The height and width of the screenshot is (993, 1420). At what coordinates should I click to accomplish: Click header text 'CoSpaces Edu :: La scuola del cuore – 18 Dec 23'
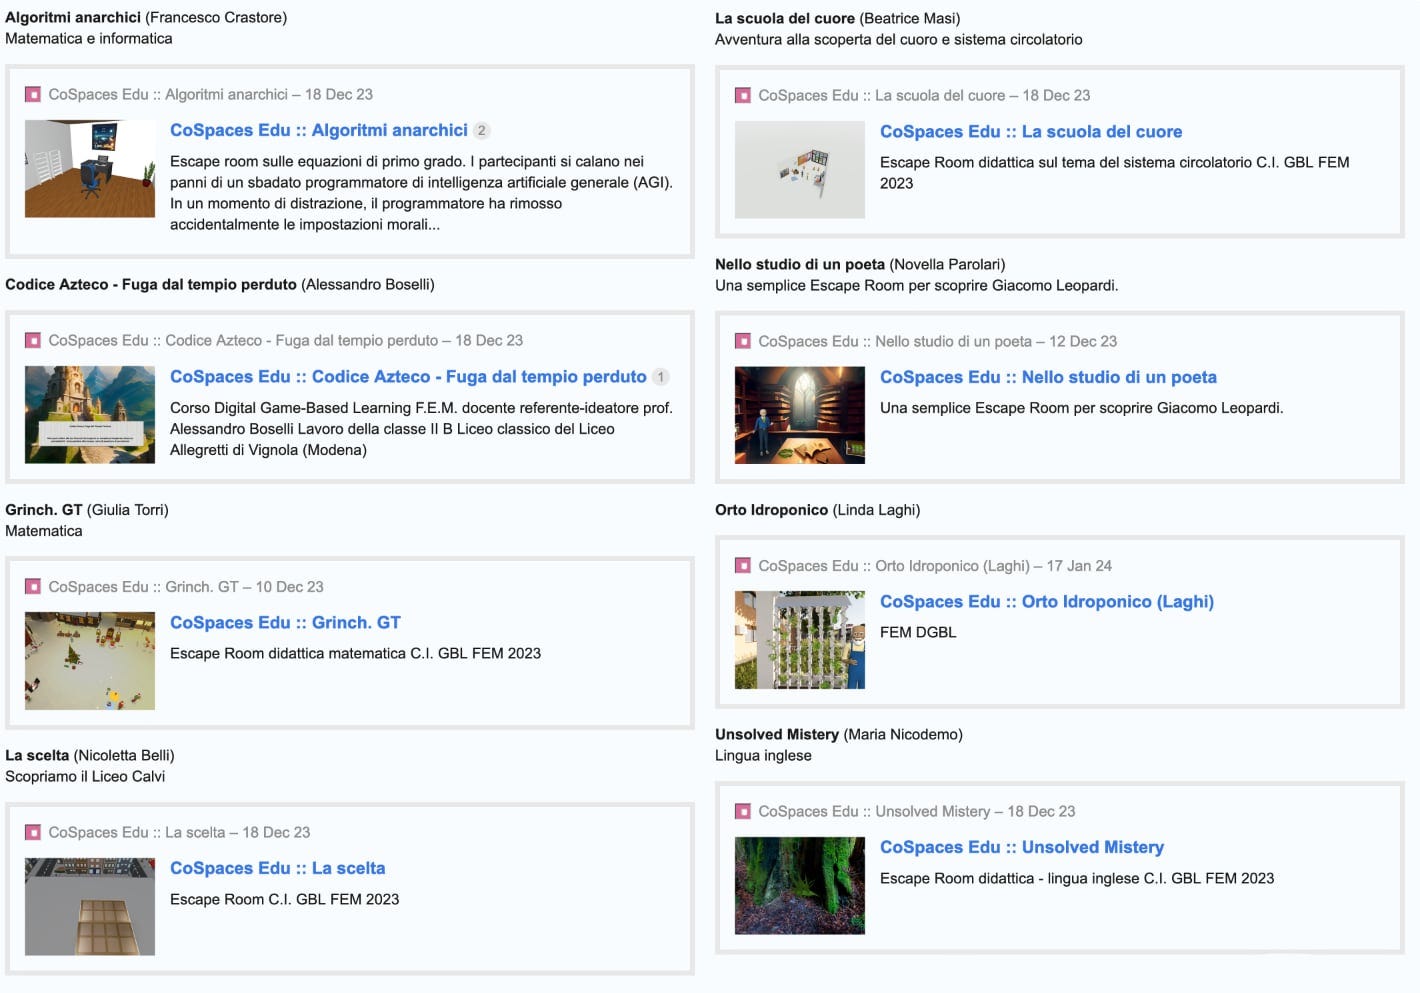(x=924, y=96)
